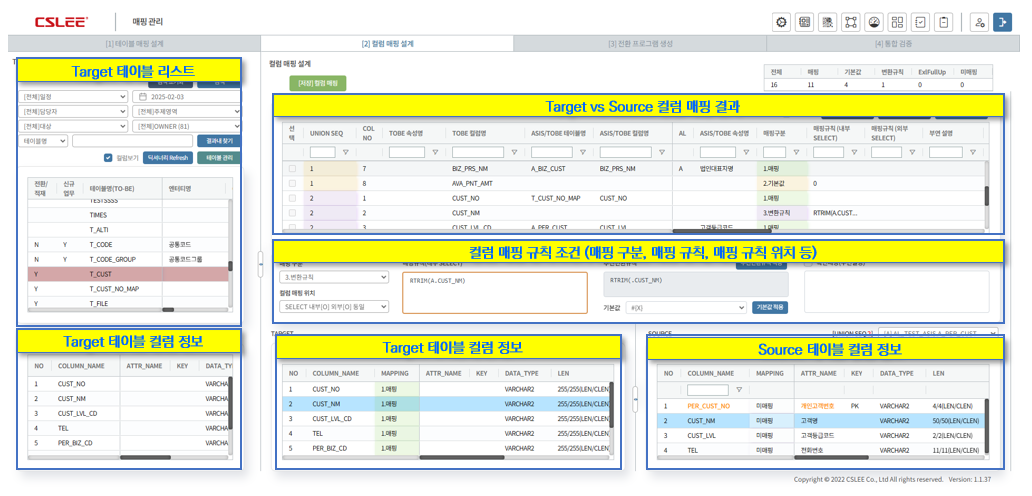Click filter funnel under 매핑구분 column
1032x496 pixels.
tap(797, 153)
